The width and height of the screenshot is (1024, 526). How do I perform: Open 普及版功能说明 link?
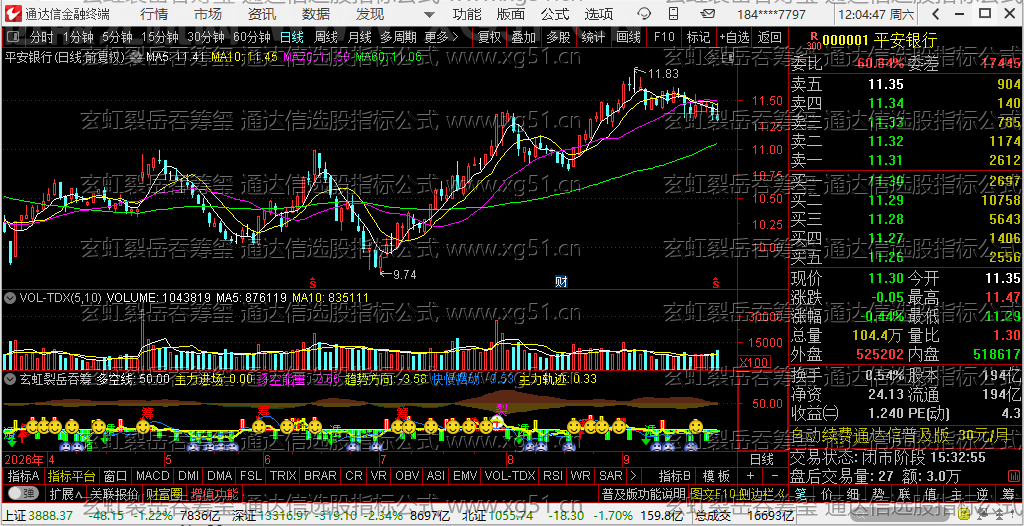[644, 493]
